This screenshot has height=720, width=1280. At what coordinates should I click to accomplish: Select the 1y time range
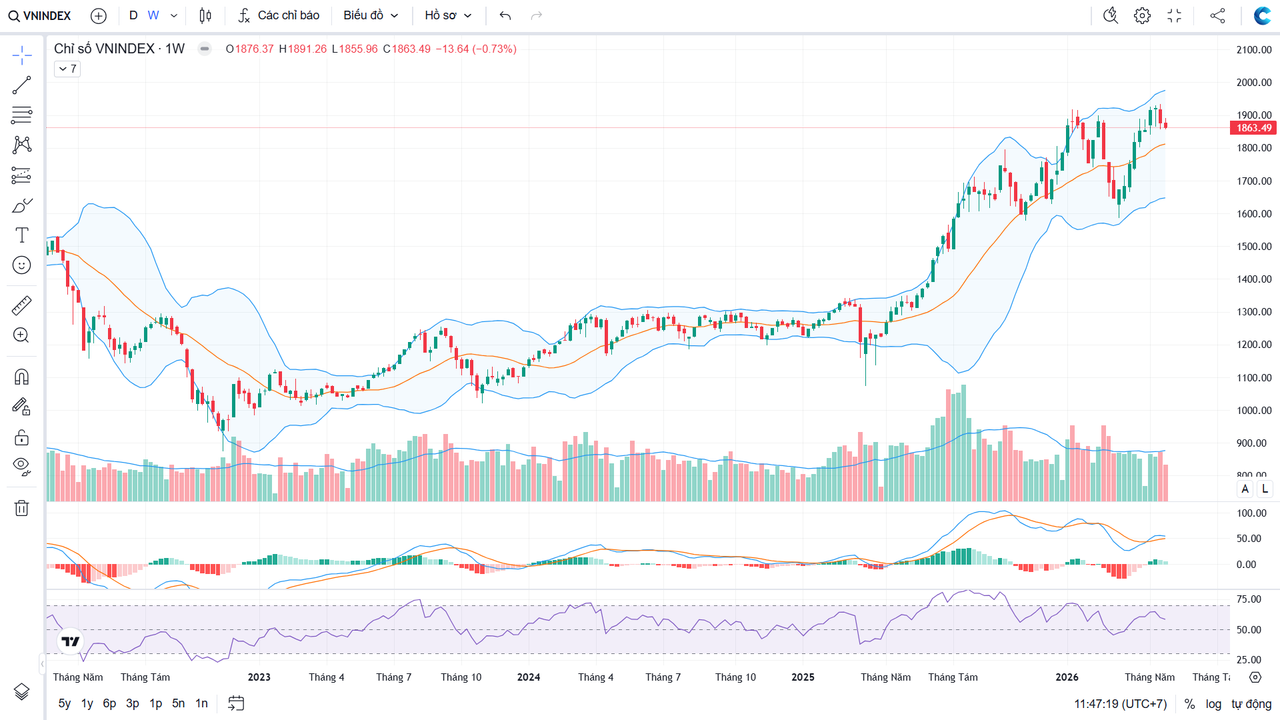coord(87,703)
